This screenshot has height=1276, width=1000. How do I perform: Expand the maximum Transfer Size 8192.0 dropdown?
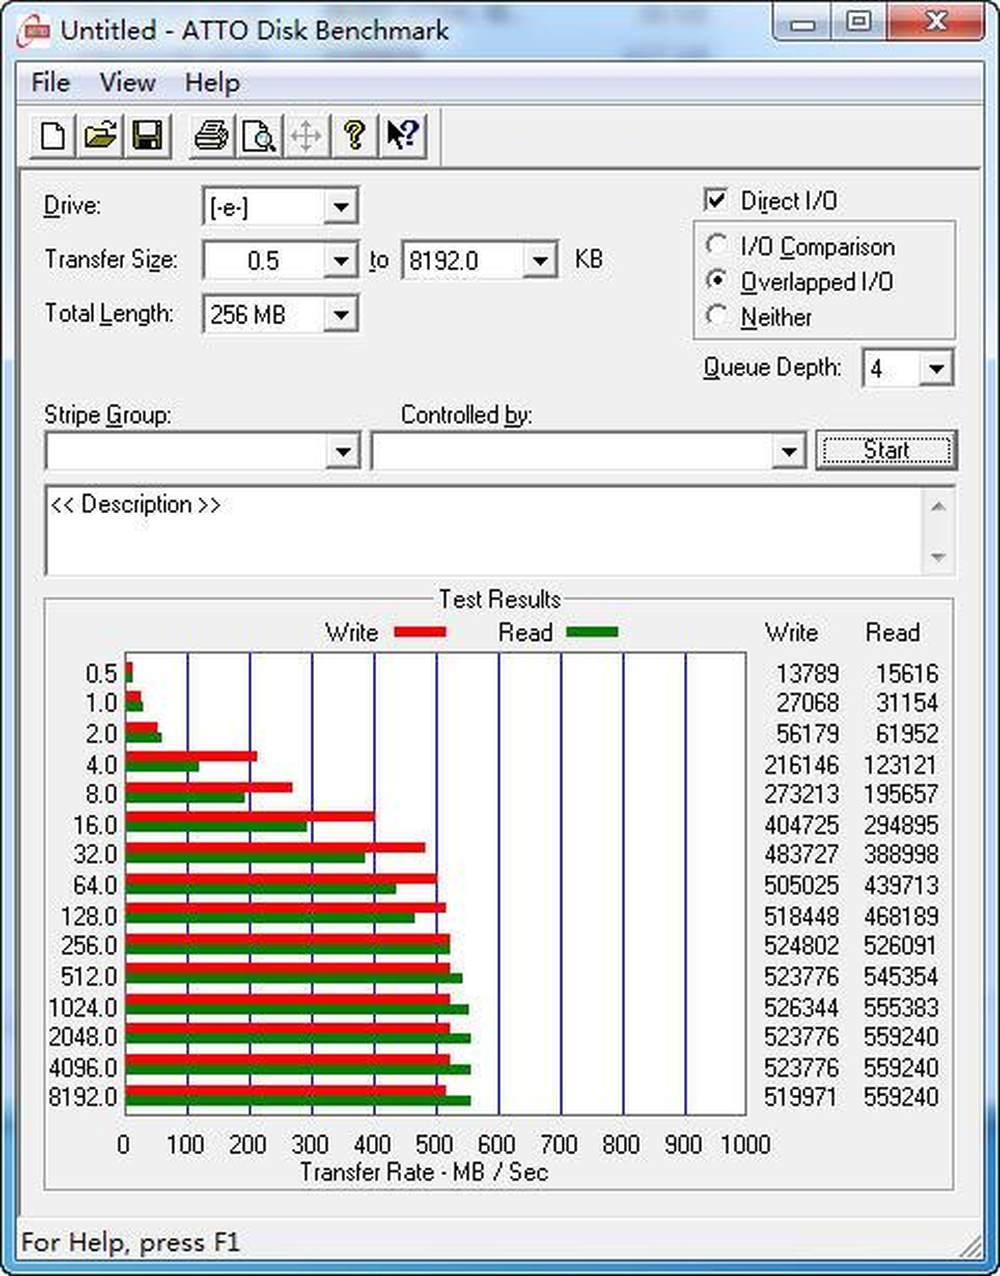[x=540, y=261]
